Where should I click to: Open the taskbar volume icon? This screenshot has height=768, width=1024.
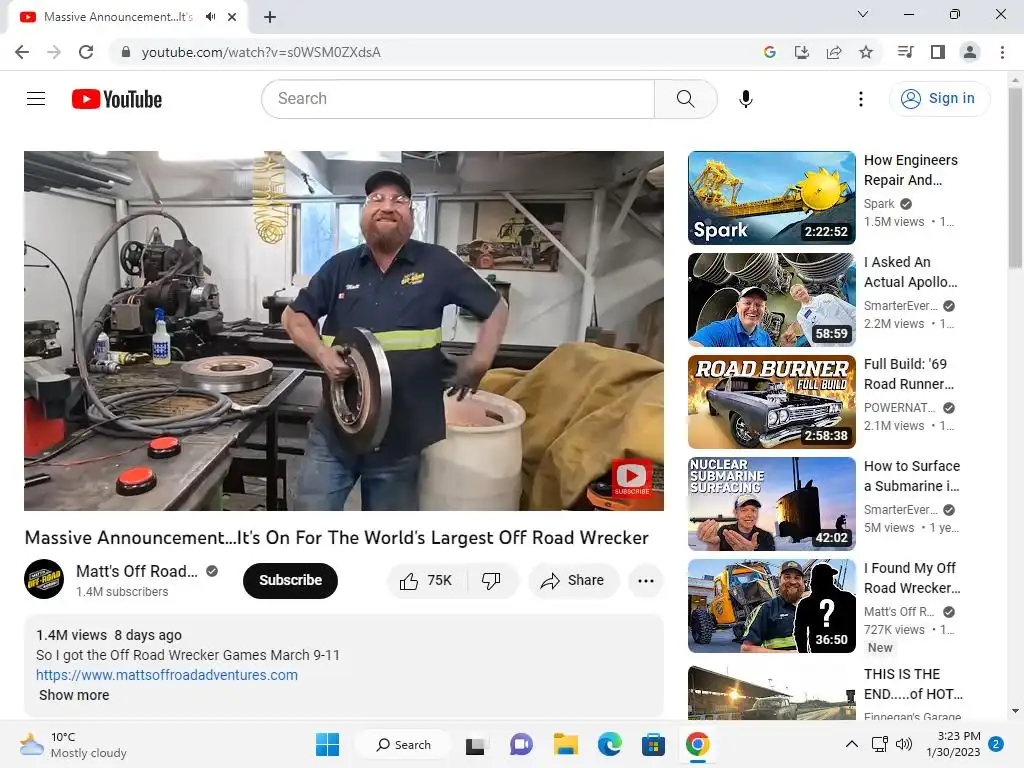[x=903, y=744]
